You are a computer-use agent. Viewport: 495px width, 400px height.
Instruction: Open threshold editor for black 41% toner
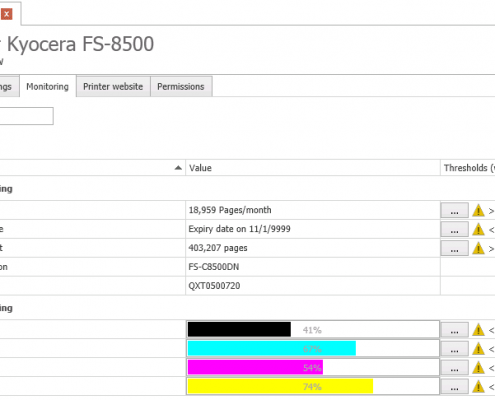(454, 330)
